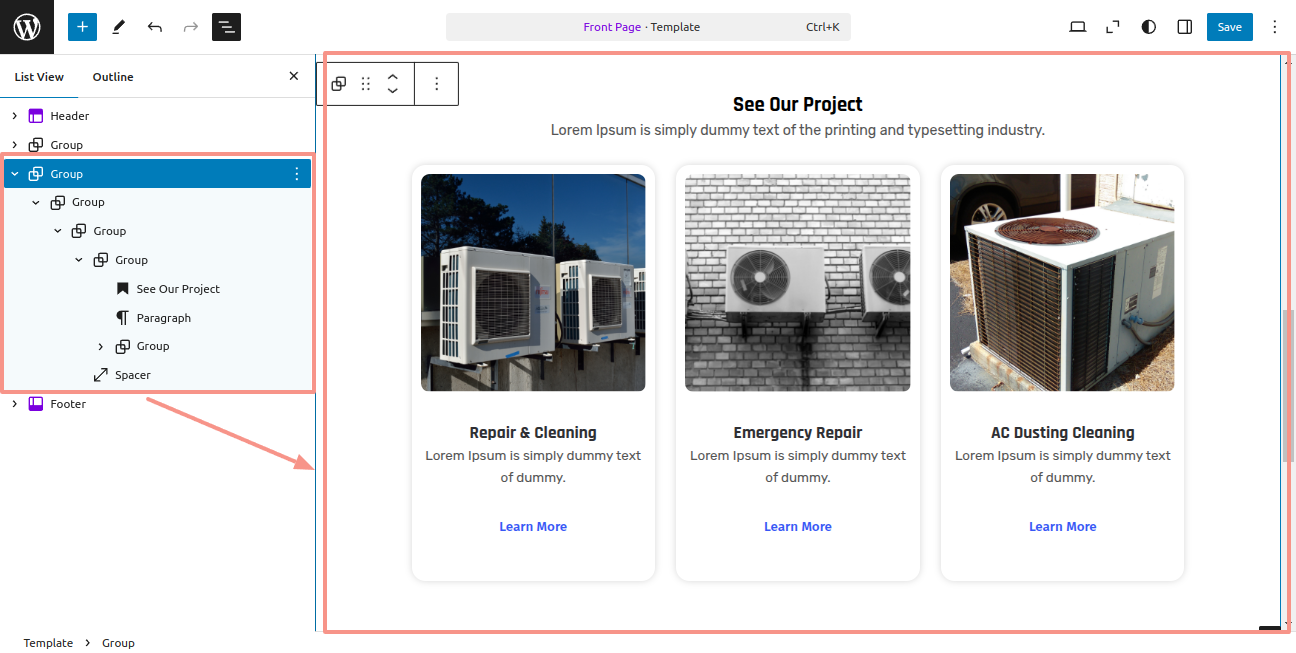Expand the Footer row chevron
Image resolution: width=1296 pixels, height=653 pixels.
pyautogui.click(x=14, y=404)
